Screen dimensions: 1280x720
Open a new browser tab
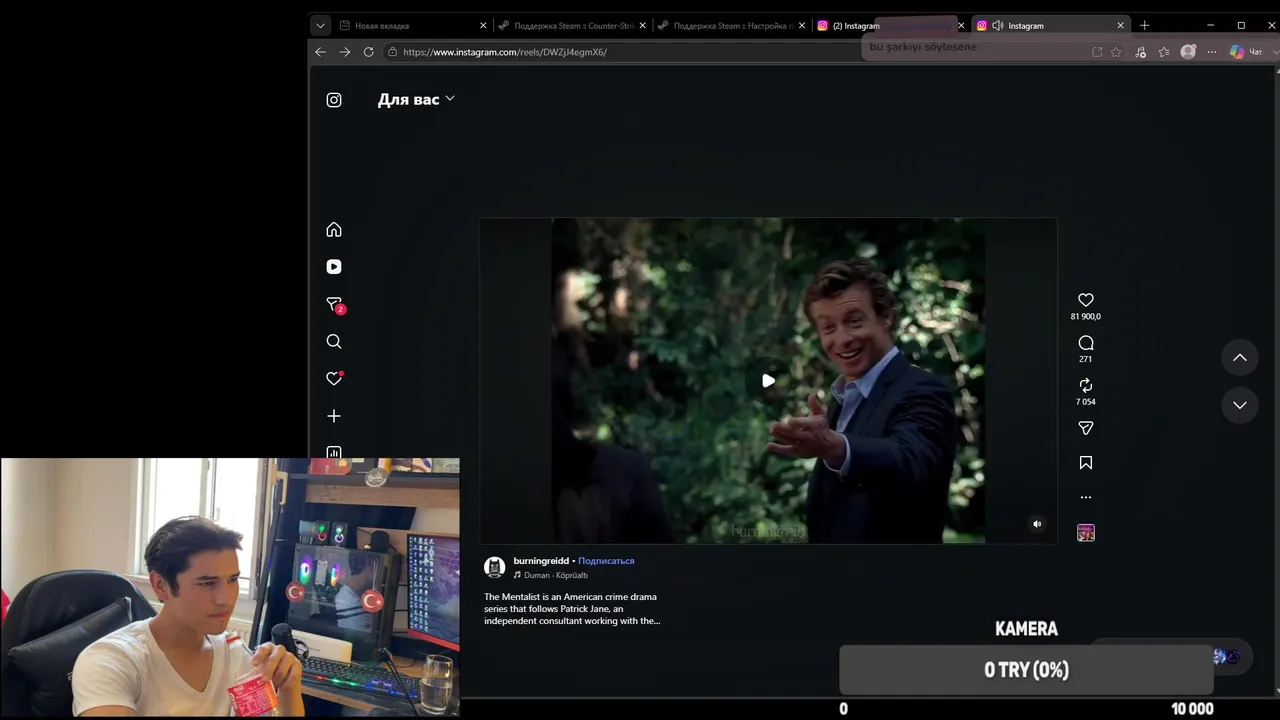click(x=1145, y=26)
